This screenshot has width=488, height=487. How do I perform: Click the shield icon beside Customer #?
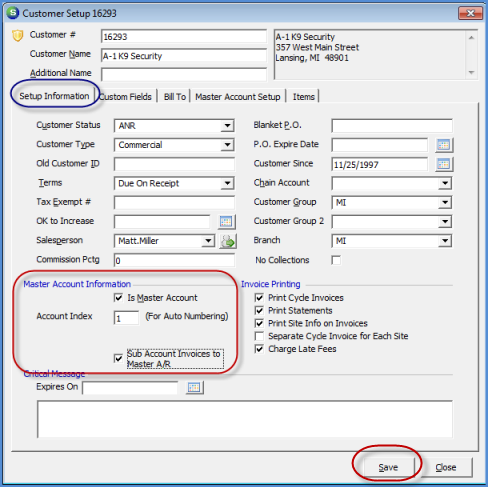[x=17, y=36]
